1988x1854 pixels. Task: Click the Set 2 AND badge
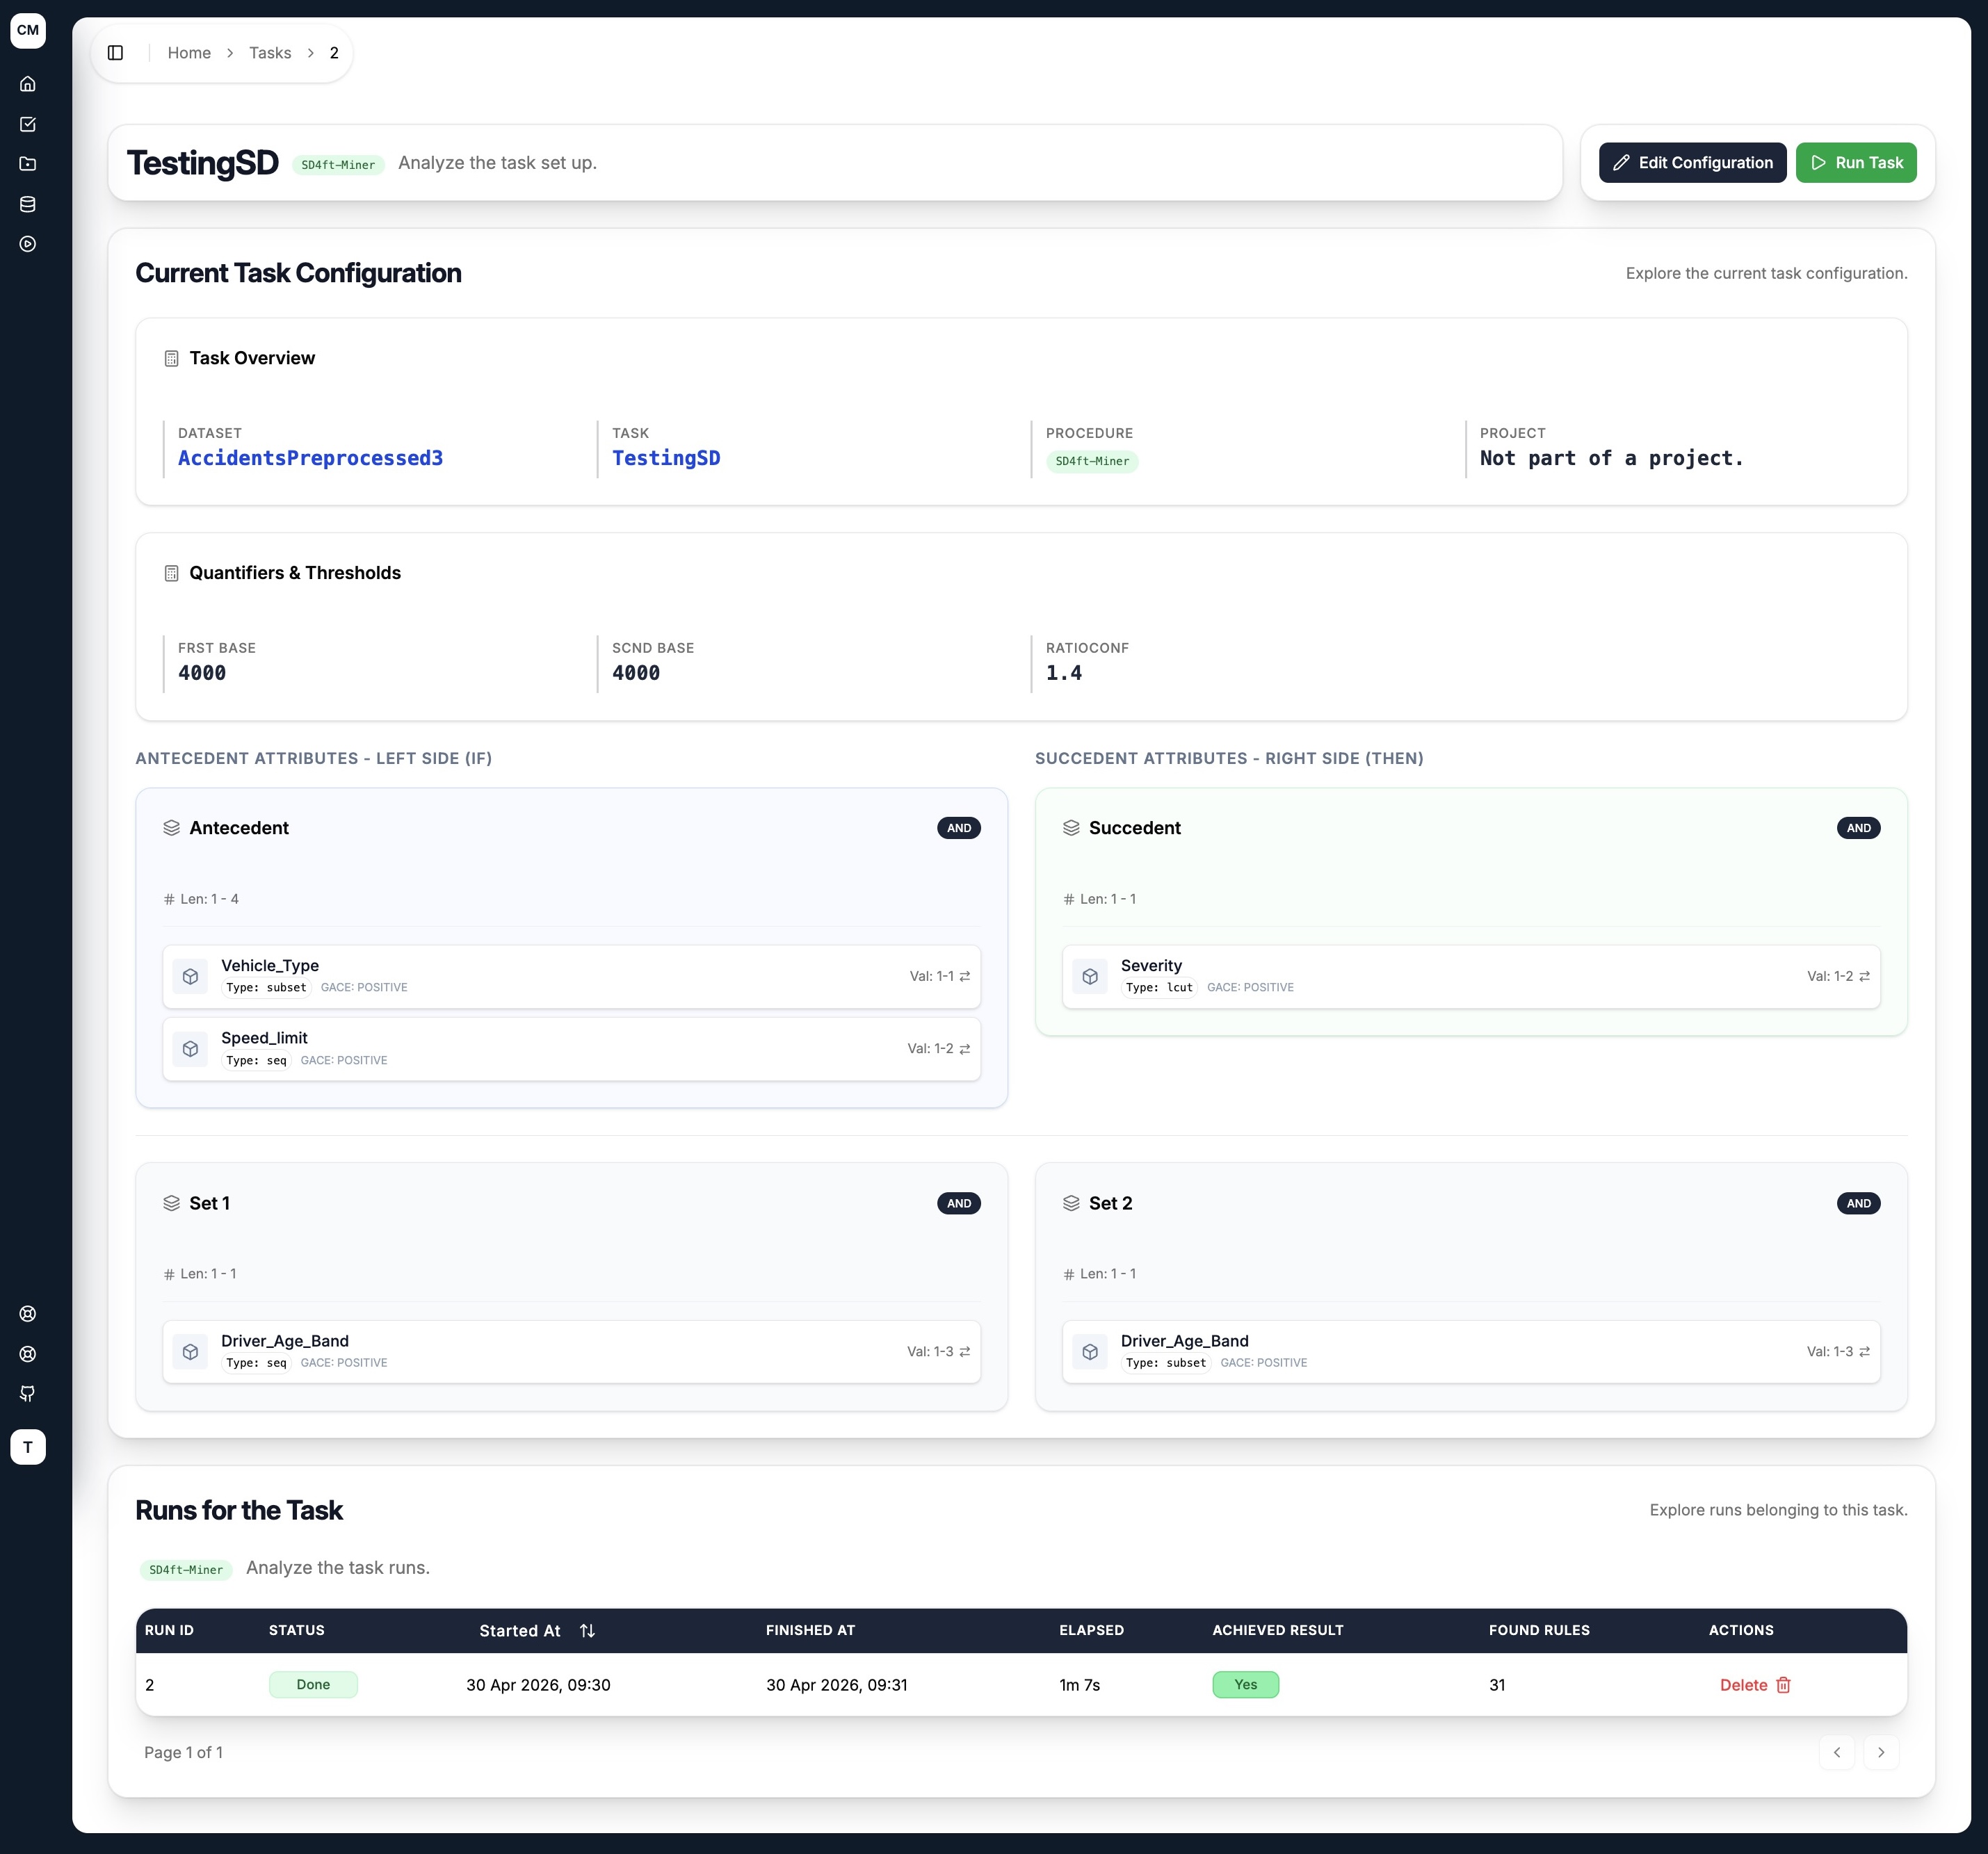click(1858, 1203)
